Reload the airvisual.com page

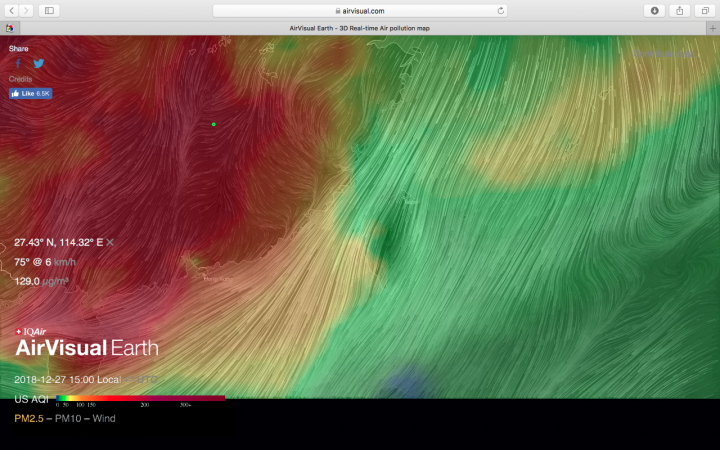point(501,11)
